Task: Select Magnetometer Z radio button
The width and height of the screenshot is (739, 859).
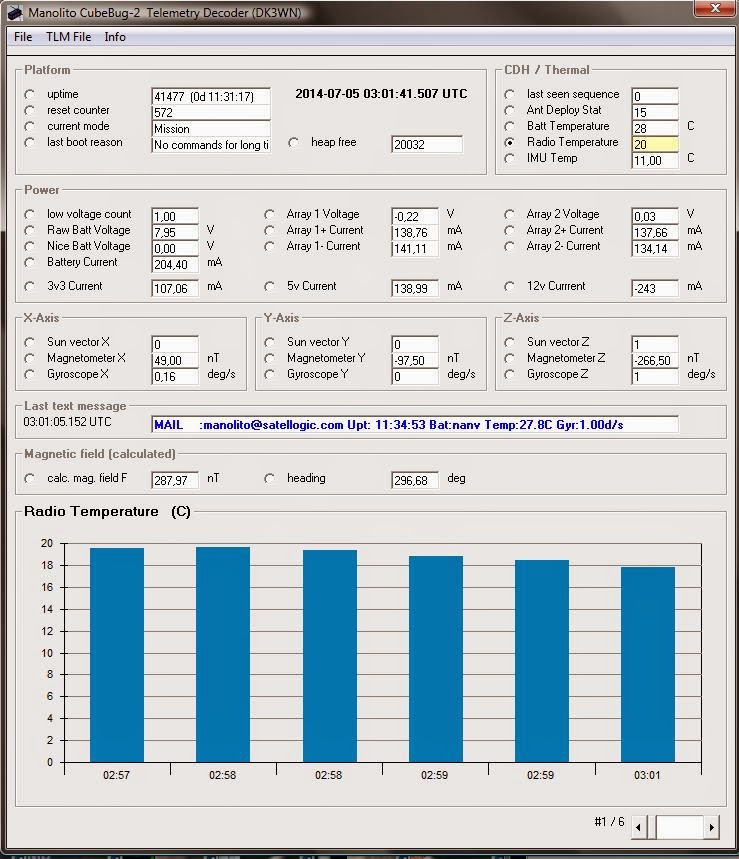Action: point(509,358)
